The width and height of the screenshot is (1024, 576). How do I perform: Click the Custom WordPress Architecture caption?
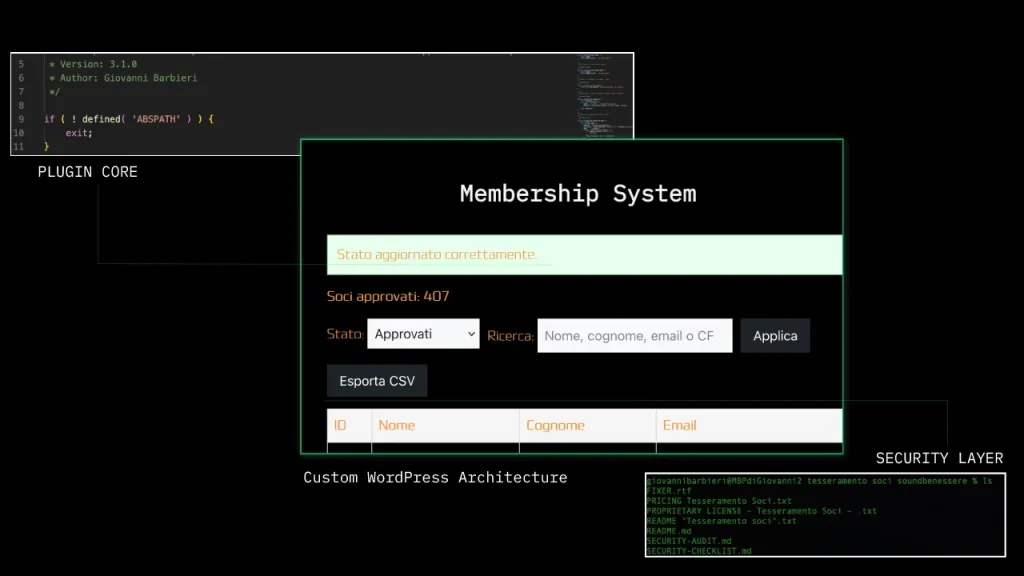click(435, 477)
